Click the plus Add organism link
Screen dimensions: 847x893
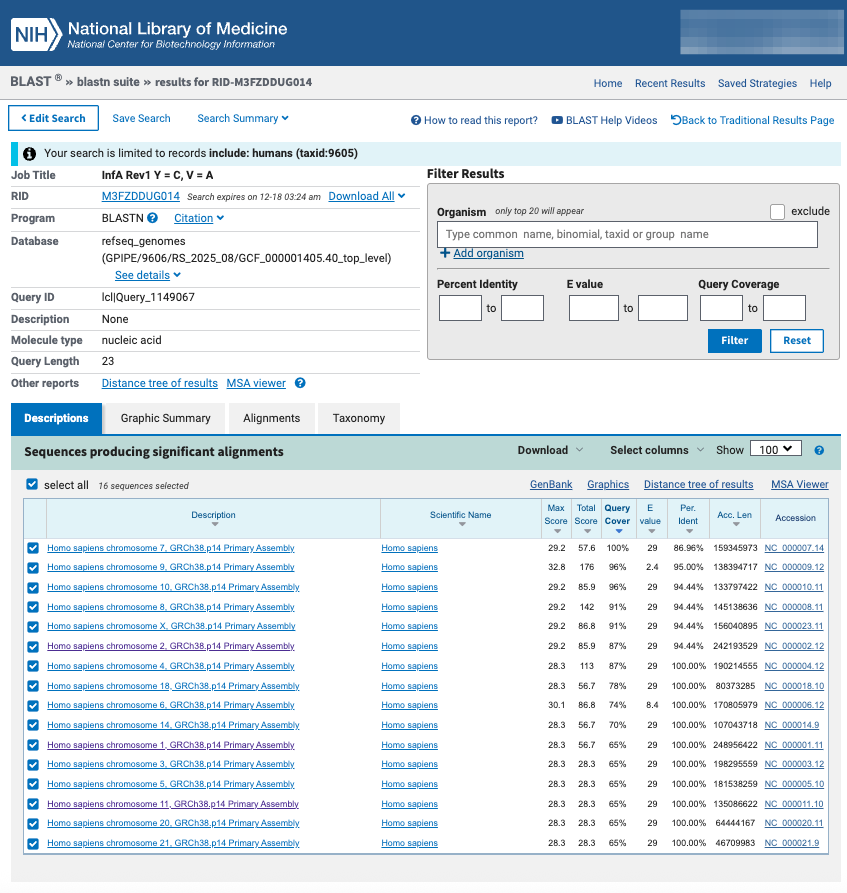(x=481, y=253)
